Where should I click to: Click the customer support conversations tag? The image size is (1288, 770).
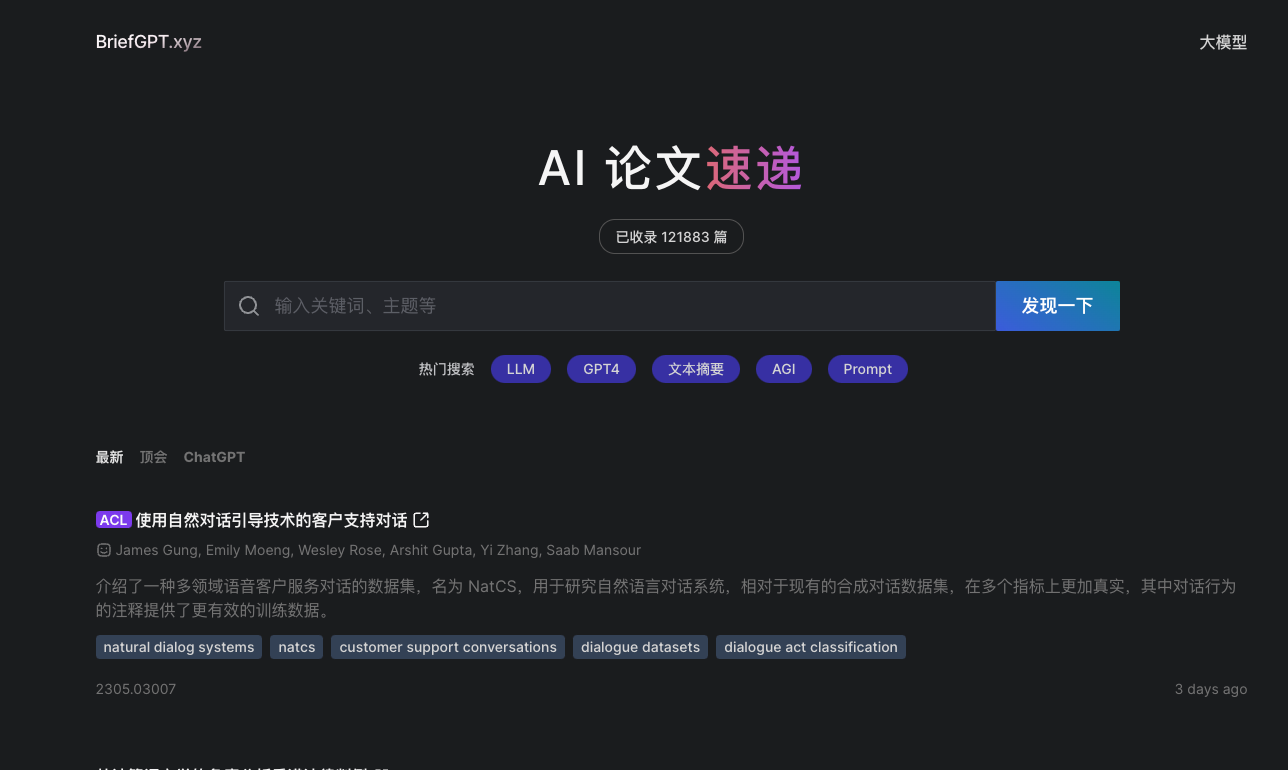(x=448, y=647)
